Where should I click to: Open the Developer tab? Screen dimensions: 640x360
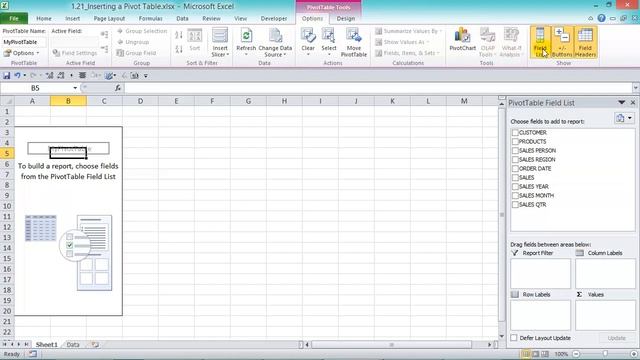tap(274, 18)
